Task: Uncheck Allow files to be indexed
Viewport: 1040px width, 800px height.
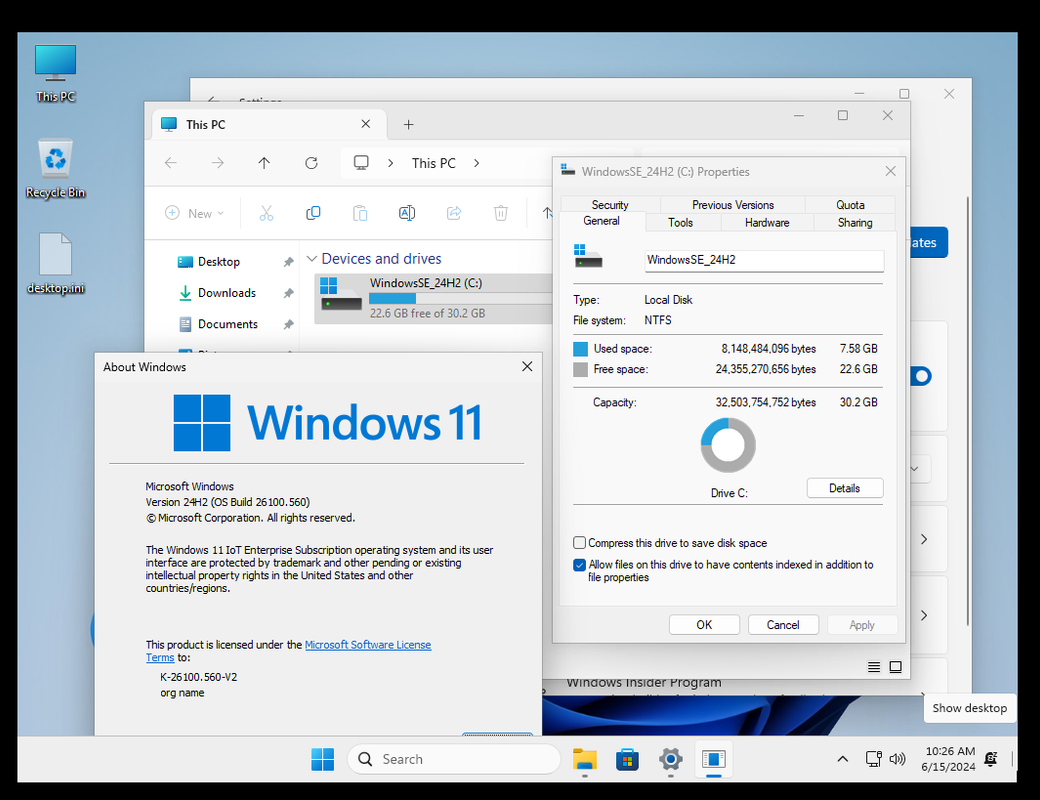Action: tap(580, 565)
